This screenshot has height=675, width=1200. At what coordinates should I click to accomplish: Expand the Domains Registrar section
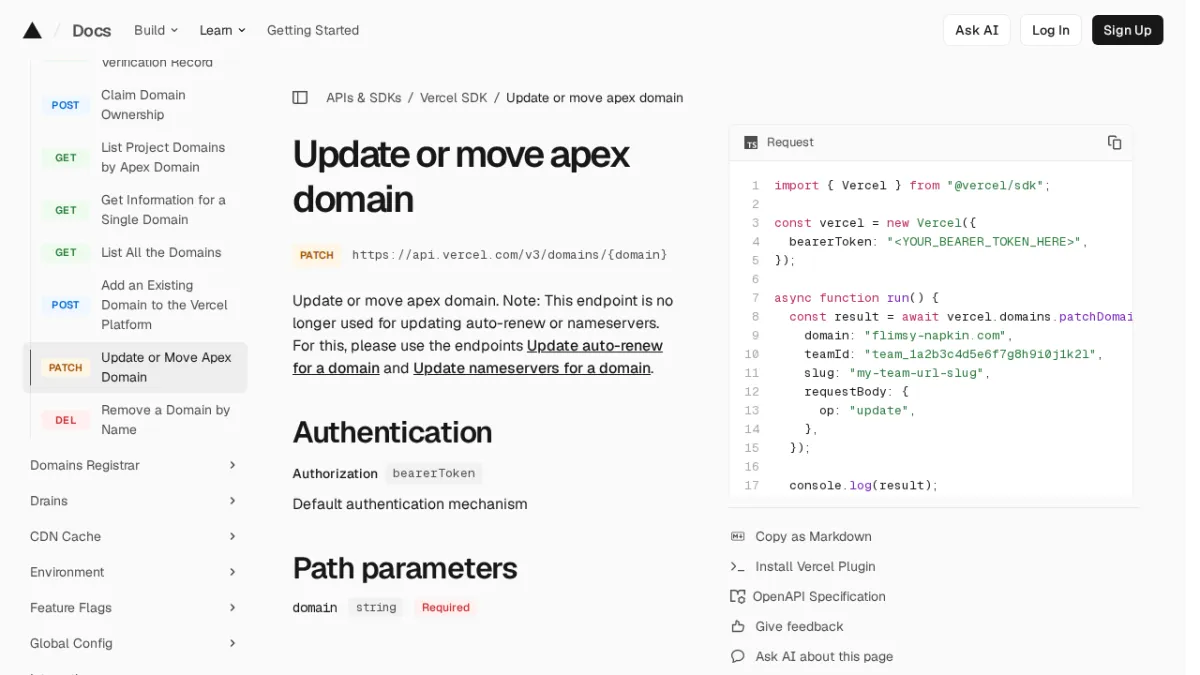coord(134,465)
